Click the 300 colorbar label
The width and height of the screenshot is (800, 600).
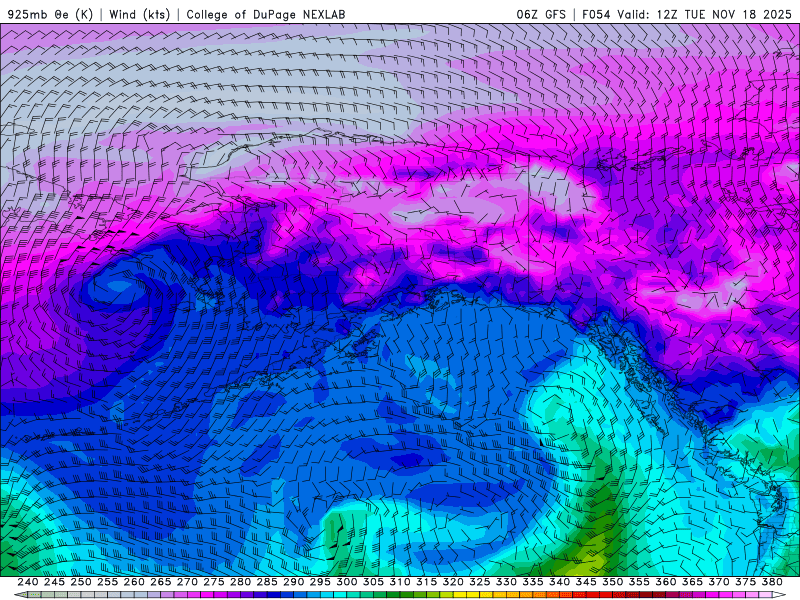346,582
